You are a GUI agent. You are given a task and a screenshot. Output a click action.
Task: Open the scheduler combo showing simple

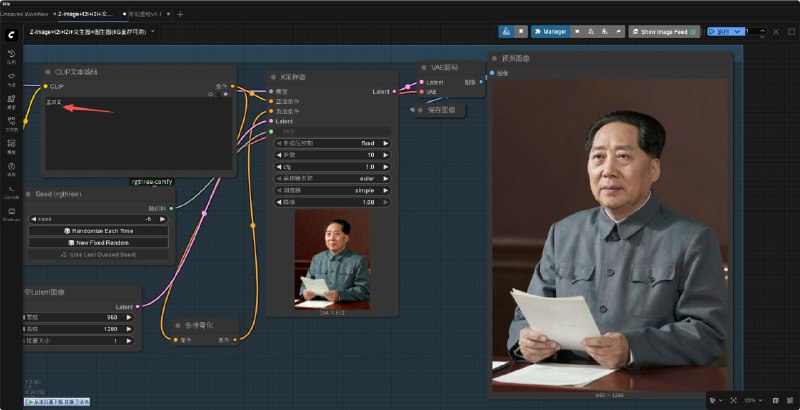point(332,190)
